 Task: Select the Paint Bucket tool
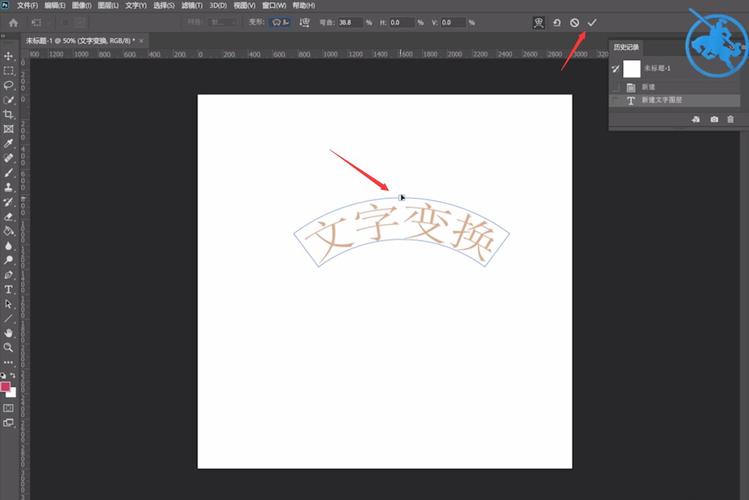point(9,231)
